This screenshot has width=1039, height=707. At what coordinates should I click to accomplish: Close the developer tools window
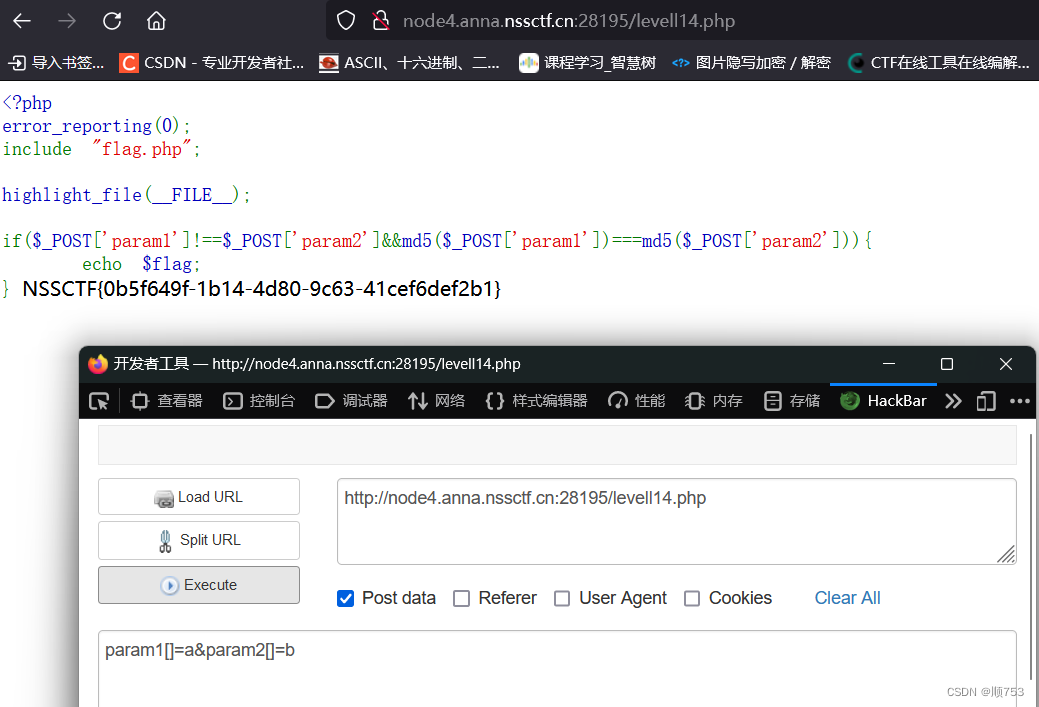pyautogui.click(x=1006, y=364)
